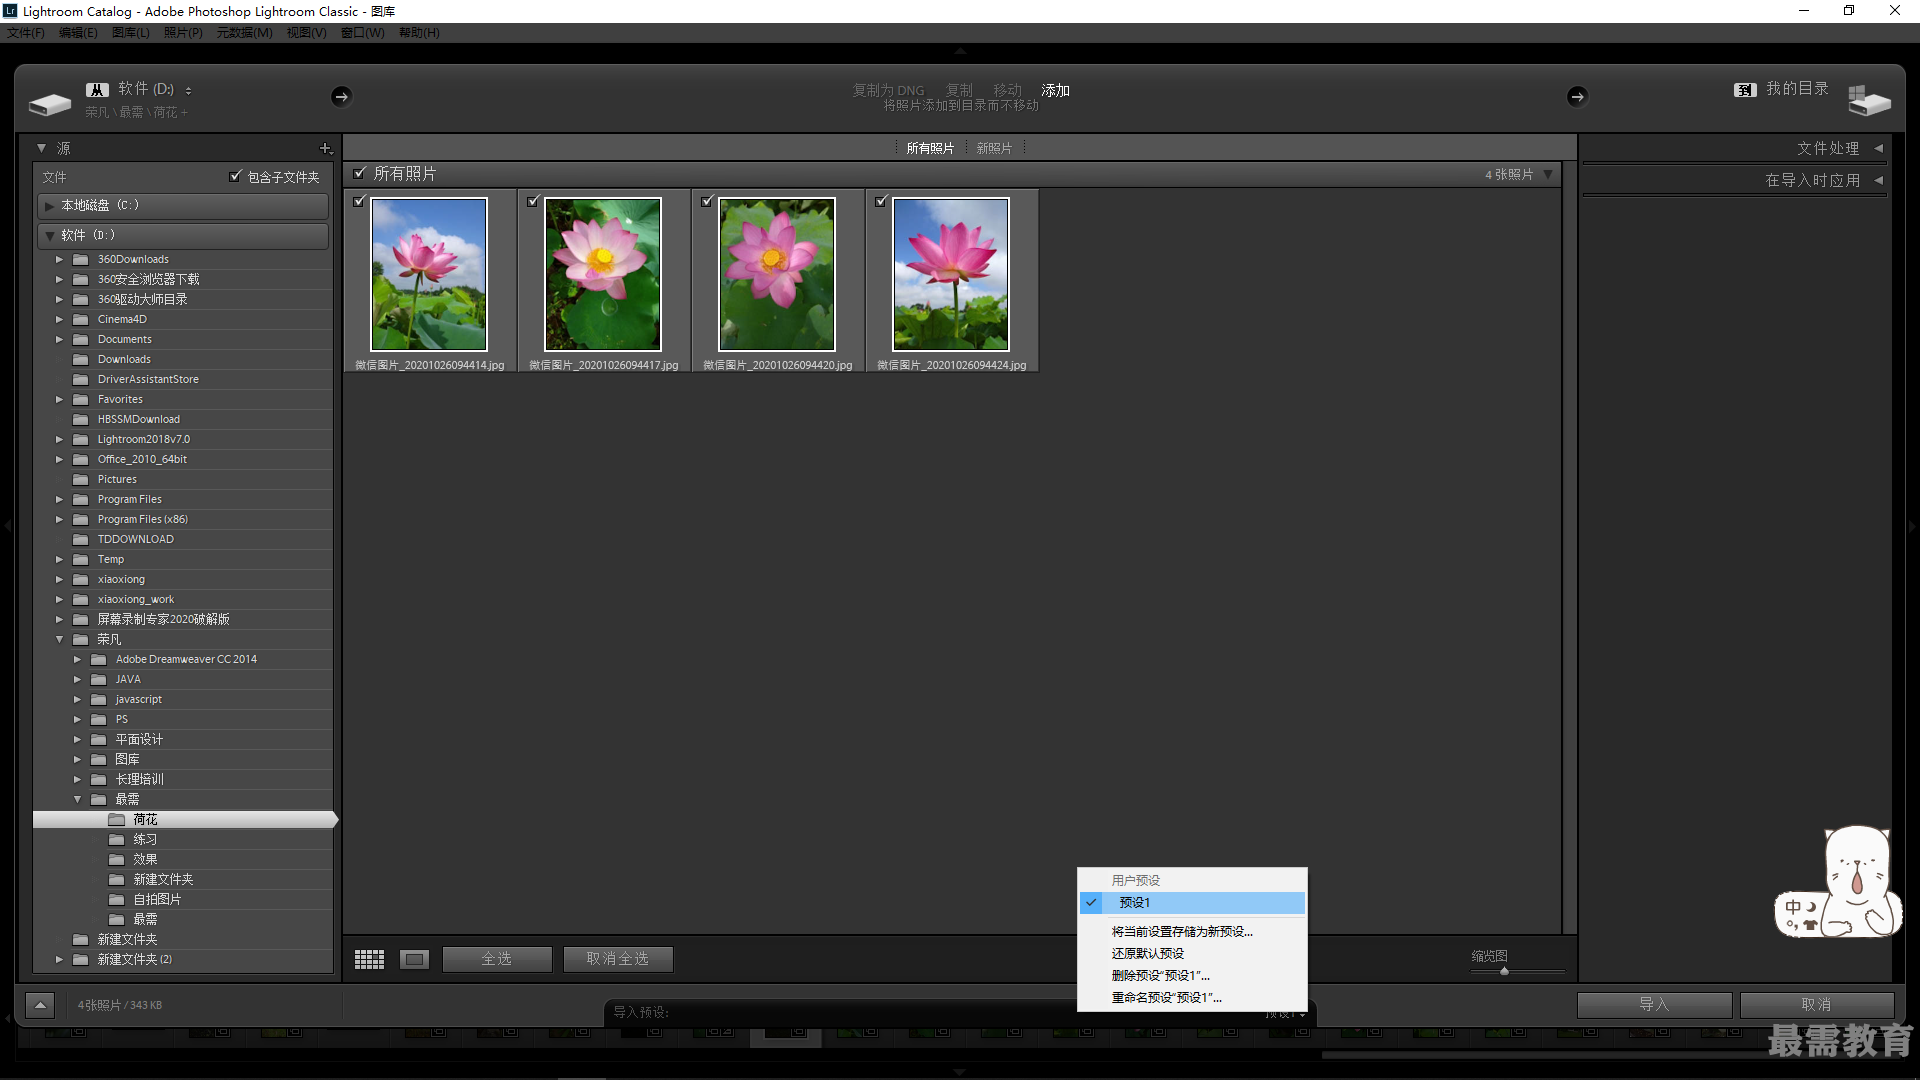This screenshot has height=1080, width=1920.
Task: Select the 复制为 DNG import method
Action: tap(888, 90)
